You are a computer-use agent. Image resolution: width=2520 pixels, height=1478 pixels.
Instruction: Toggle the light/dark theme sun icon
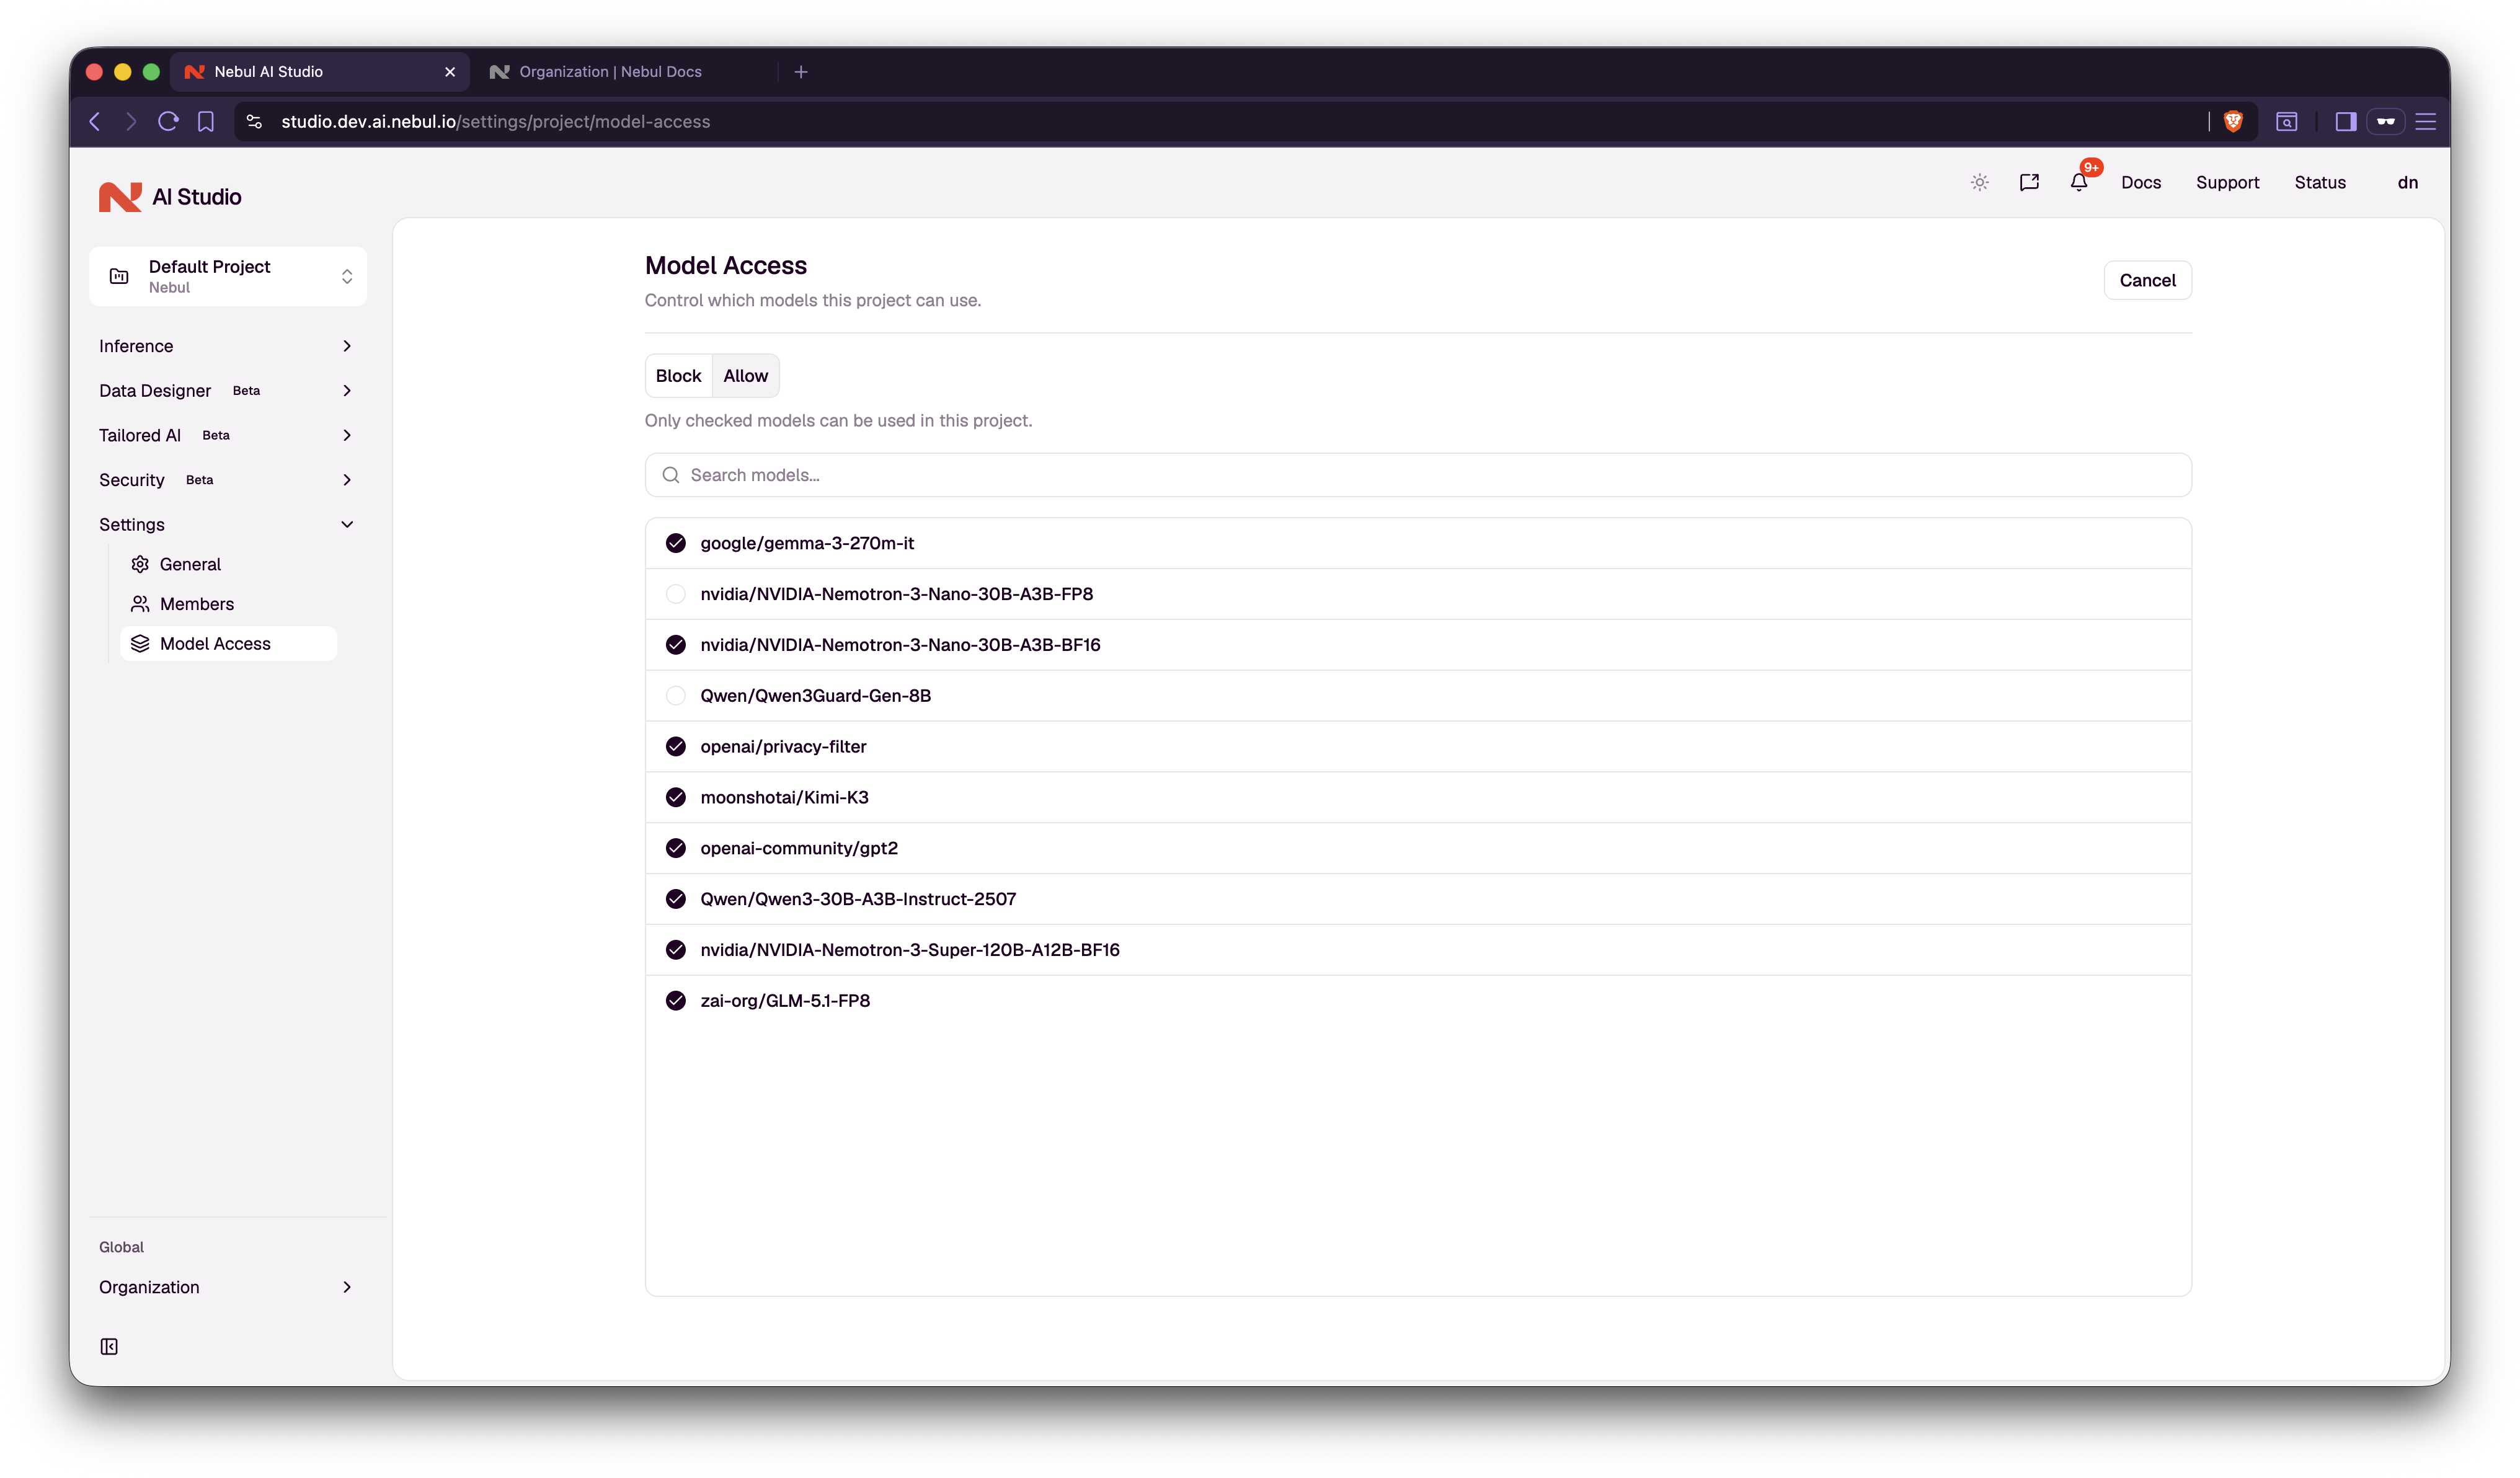click(x=1979, y=182)
